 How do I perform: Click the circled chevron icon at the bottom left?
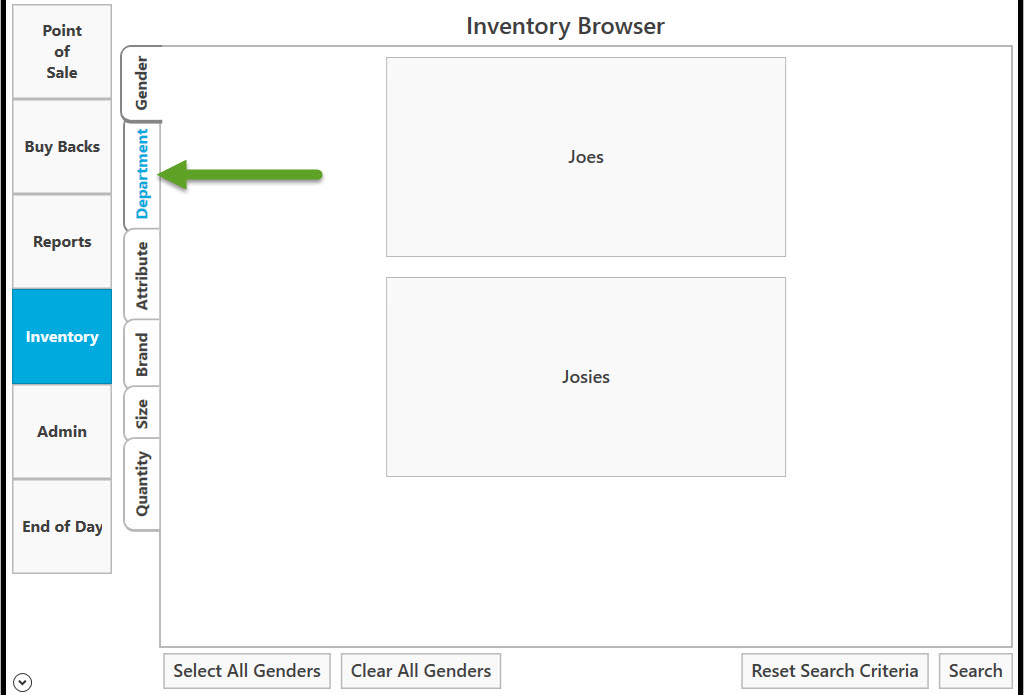pos(23,683)
